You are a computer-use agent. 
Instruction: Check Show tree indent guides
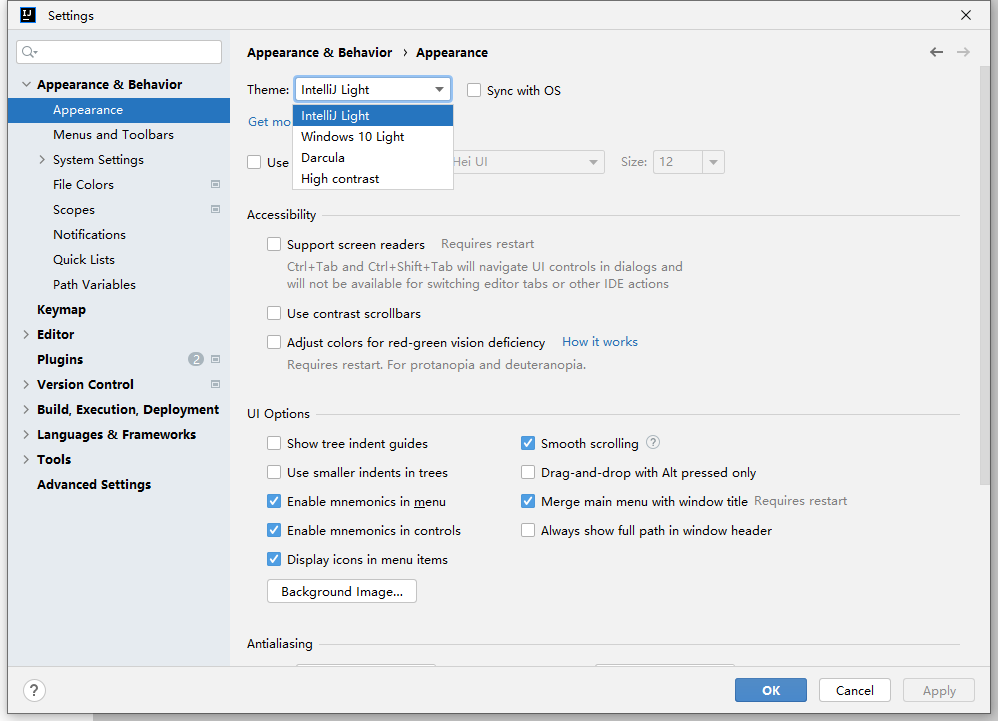coord(274,444)
